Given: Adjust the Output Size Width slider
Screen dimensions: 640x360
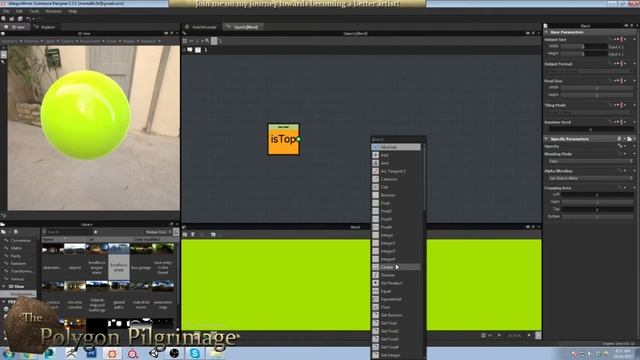Looking at the screenshot, I should [x=584, y=47].
